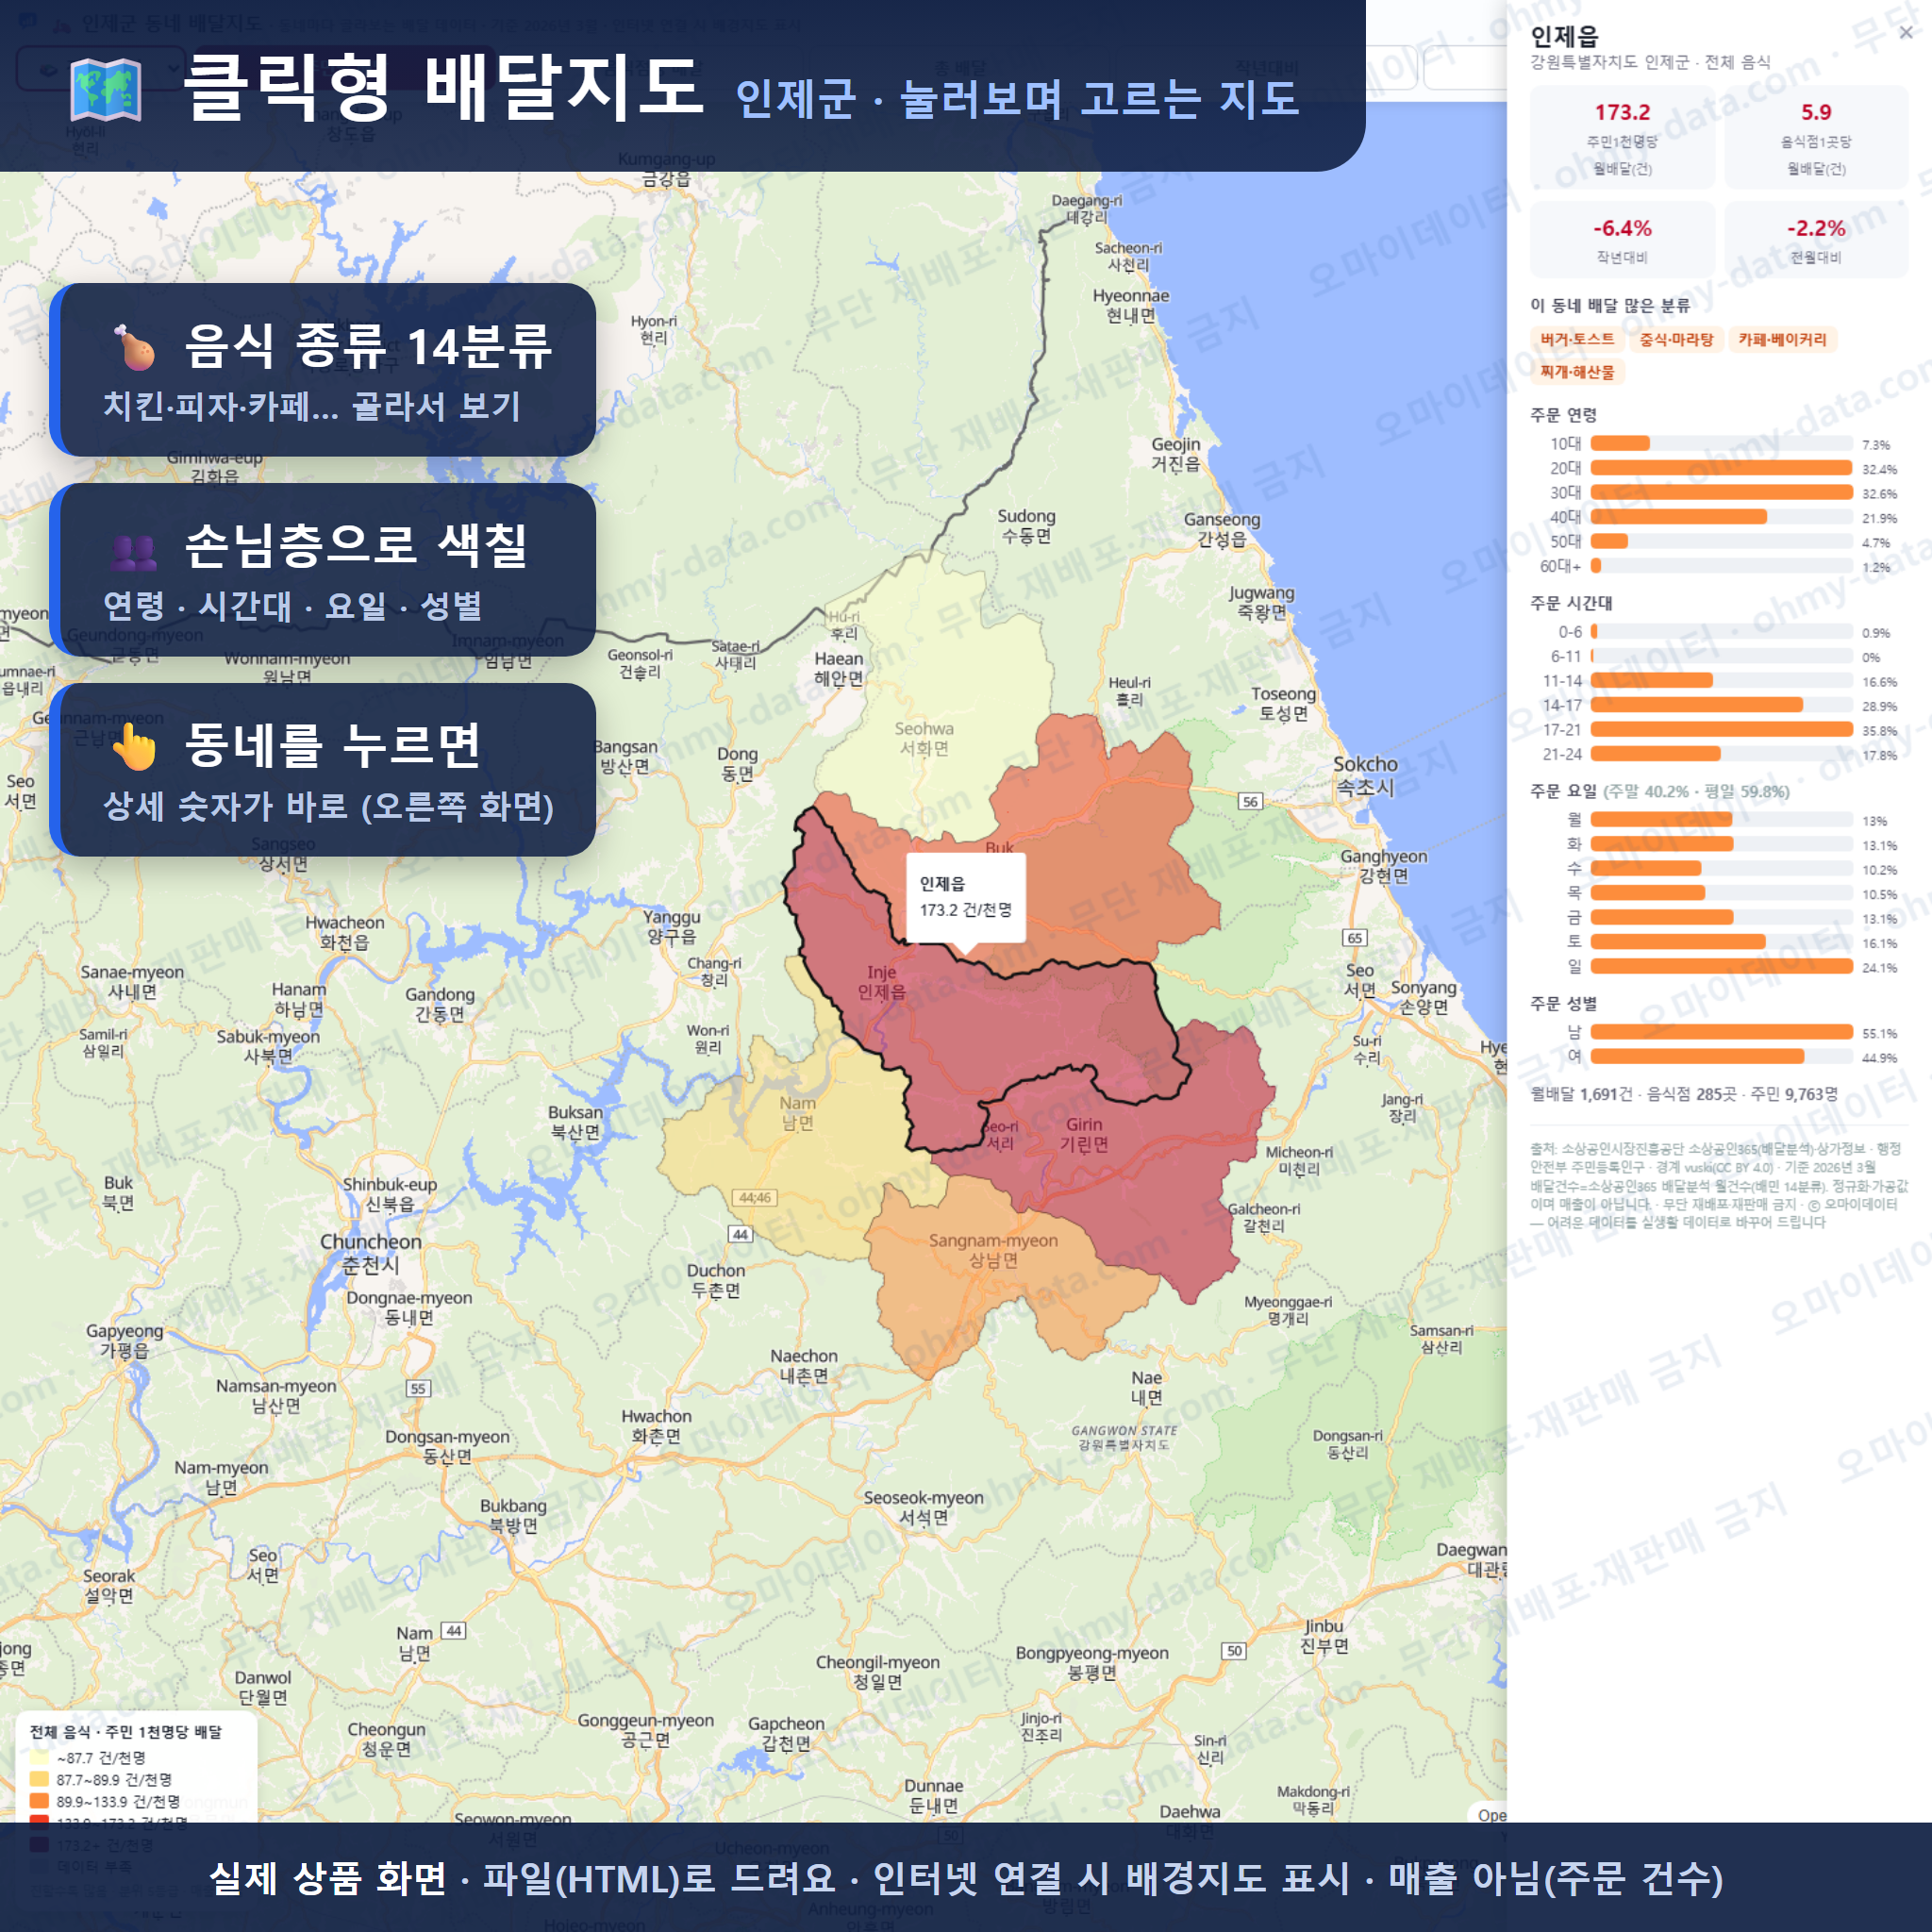Click the pointing hand icon beside 동네를 누르면
Viewport: 1932px width, 1932px height.
[134, 747]
